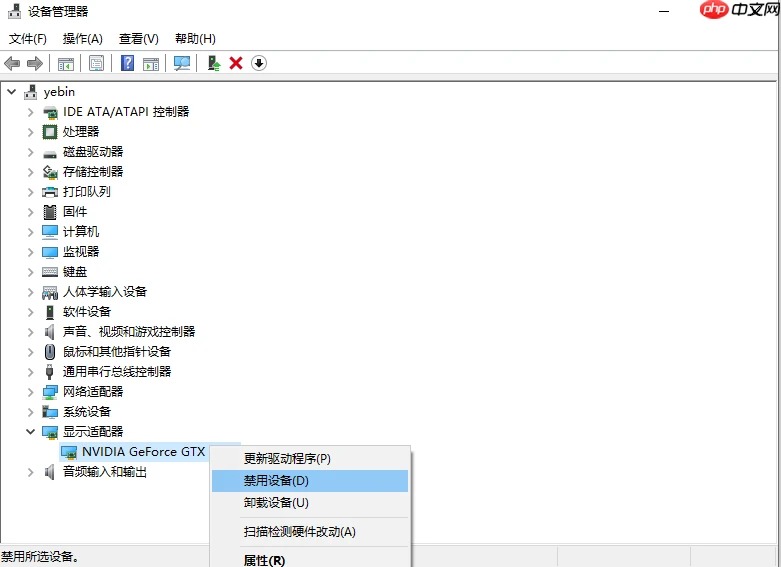This screenshot has width=781, height=567.
Task: Click the human interface devices (人体学输入设备) icon
Action: click(50, 292)
